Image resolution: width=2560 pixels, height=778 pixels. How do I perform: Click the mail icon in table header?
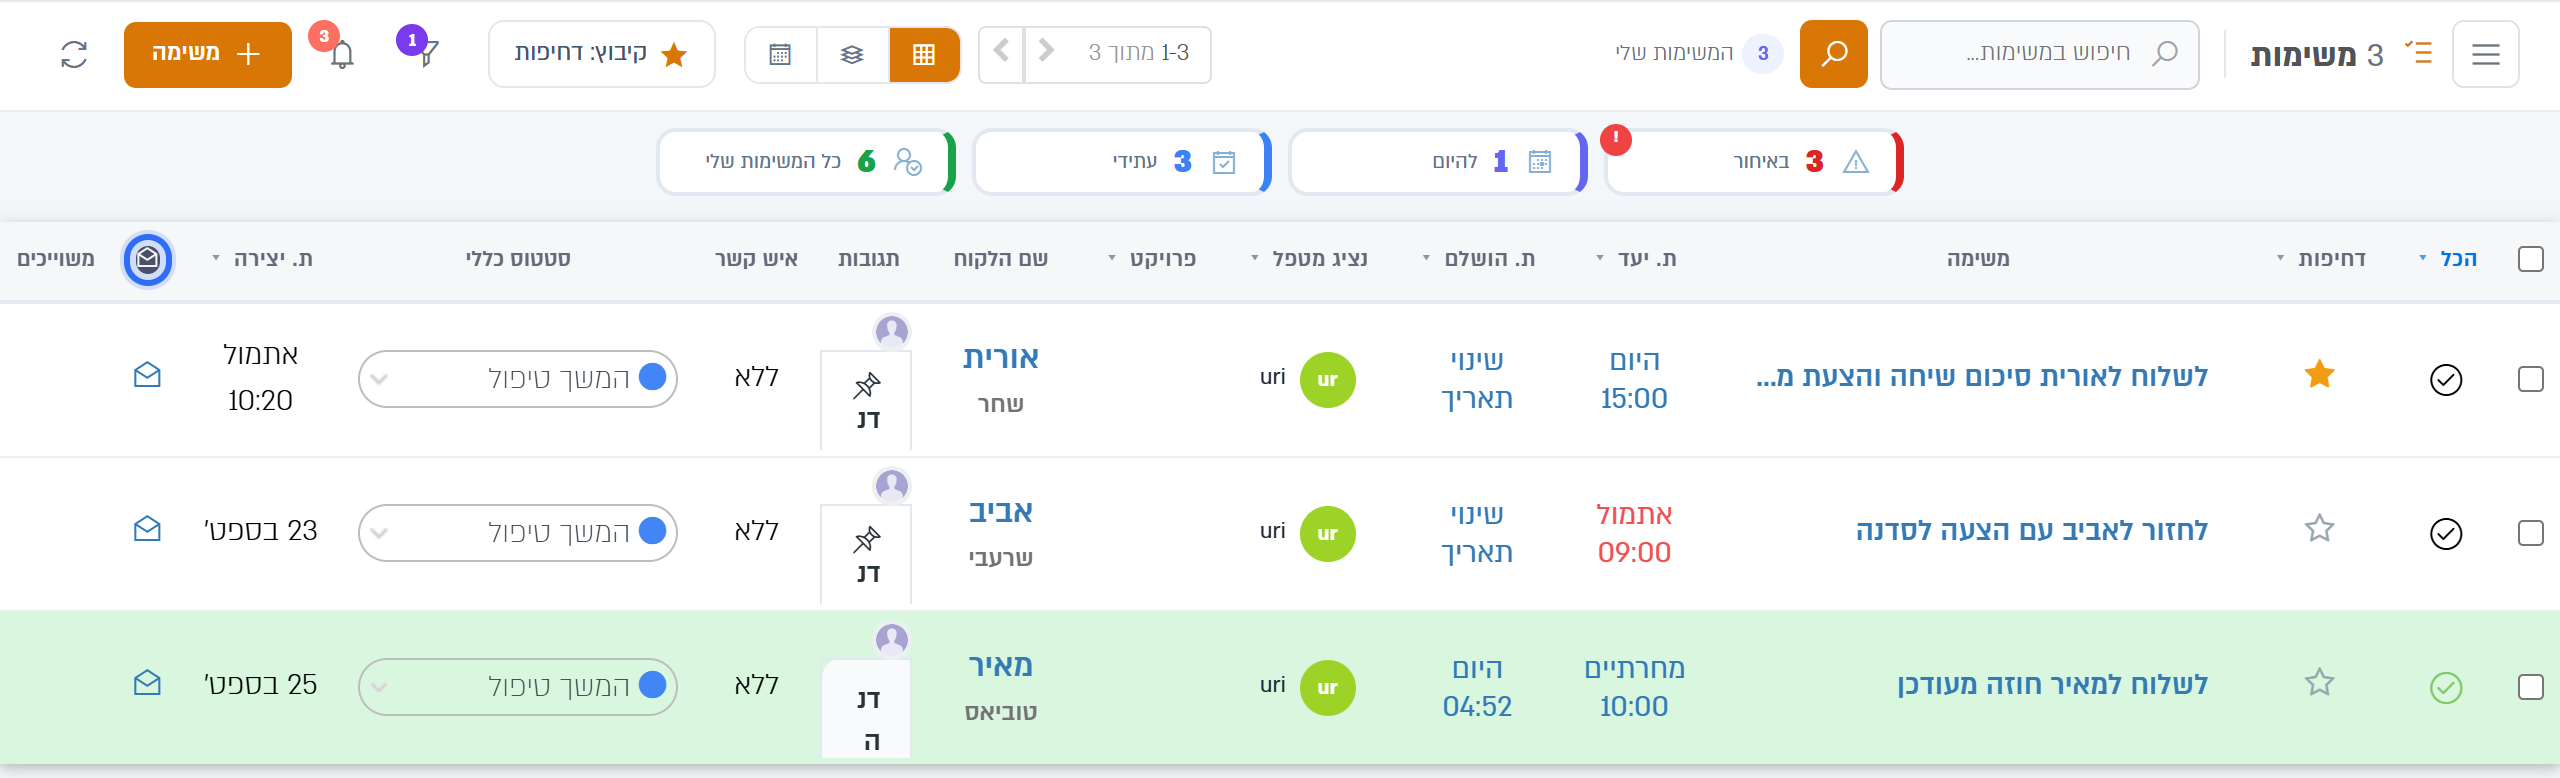coord(148,260)
